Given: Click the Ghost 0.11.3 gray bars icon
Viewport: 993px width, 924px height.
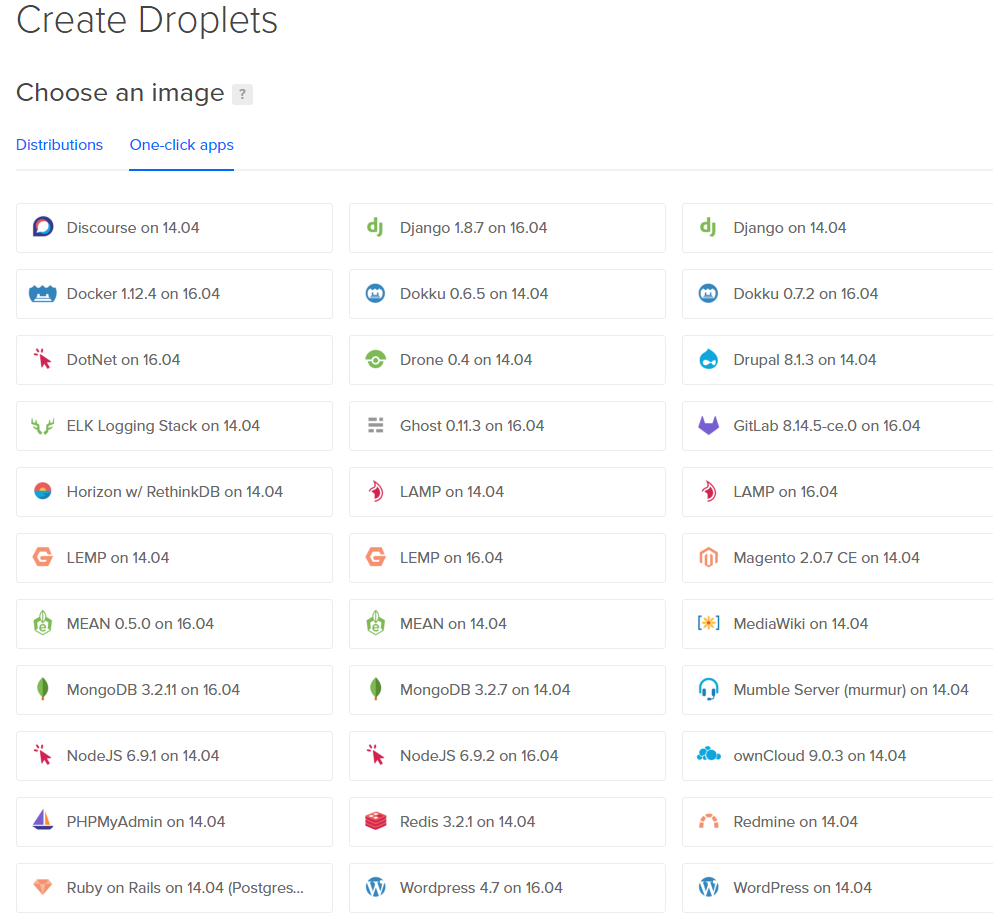Looking at the screenshot, I should click(376, 425).
